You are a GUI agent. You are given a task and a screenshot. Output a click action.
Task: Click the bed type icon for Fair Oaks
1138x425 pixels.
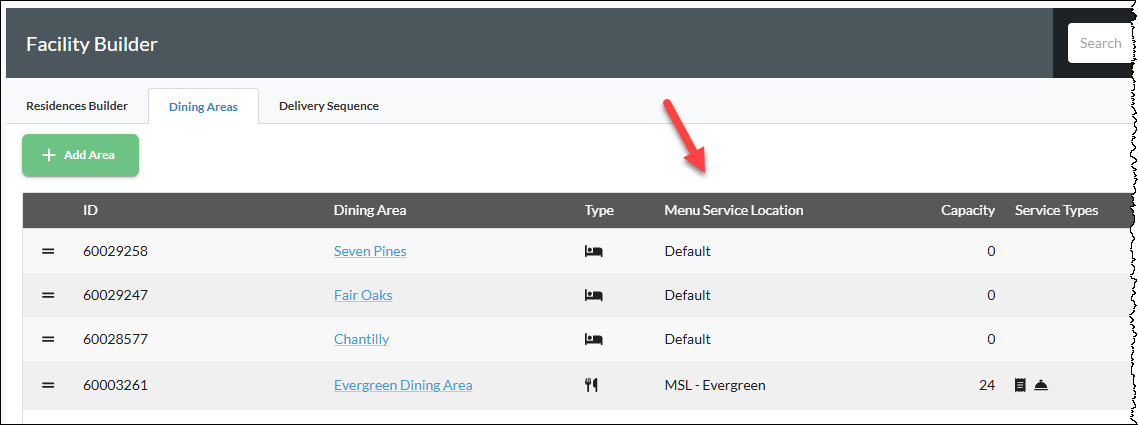tap(594, 295)
